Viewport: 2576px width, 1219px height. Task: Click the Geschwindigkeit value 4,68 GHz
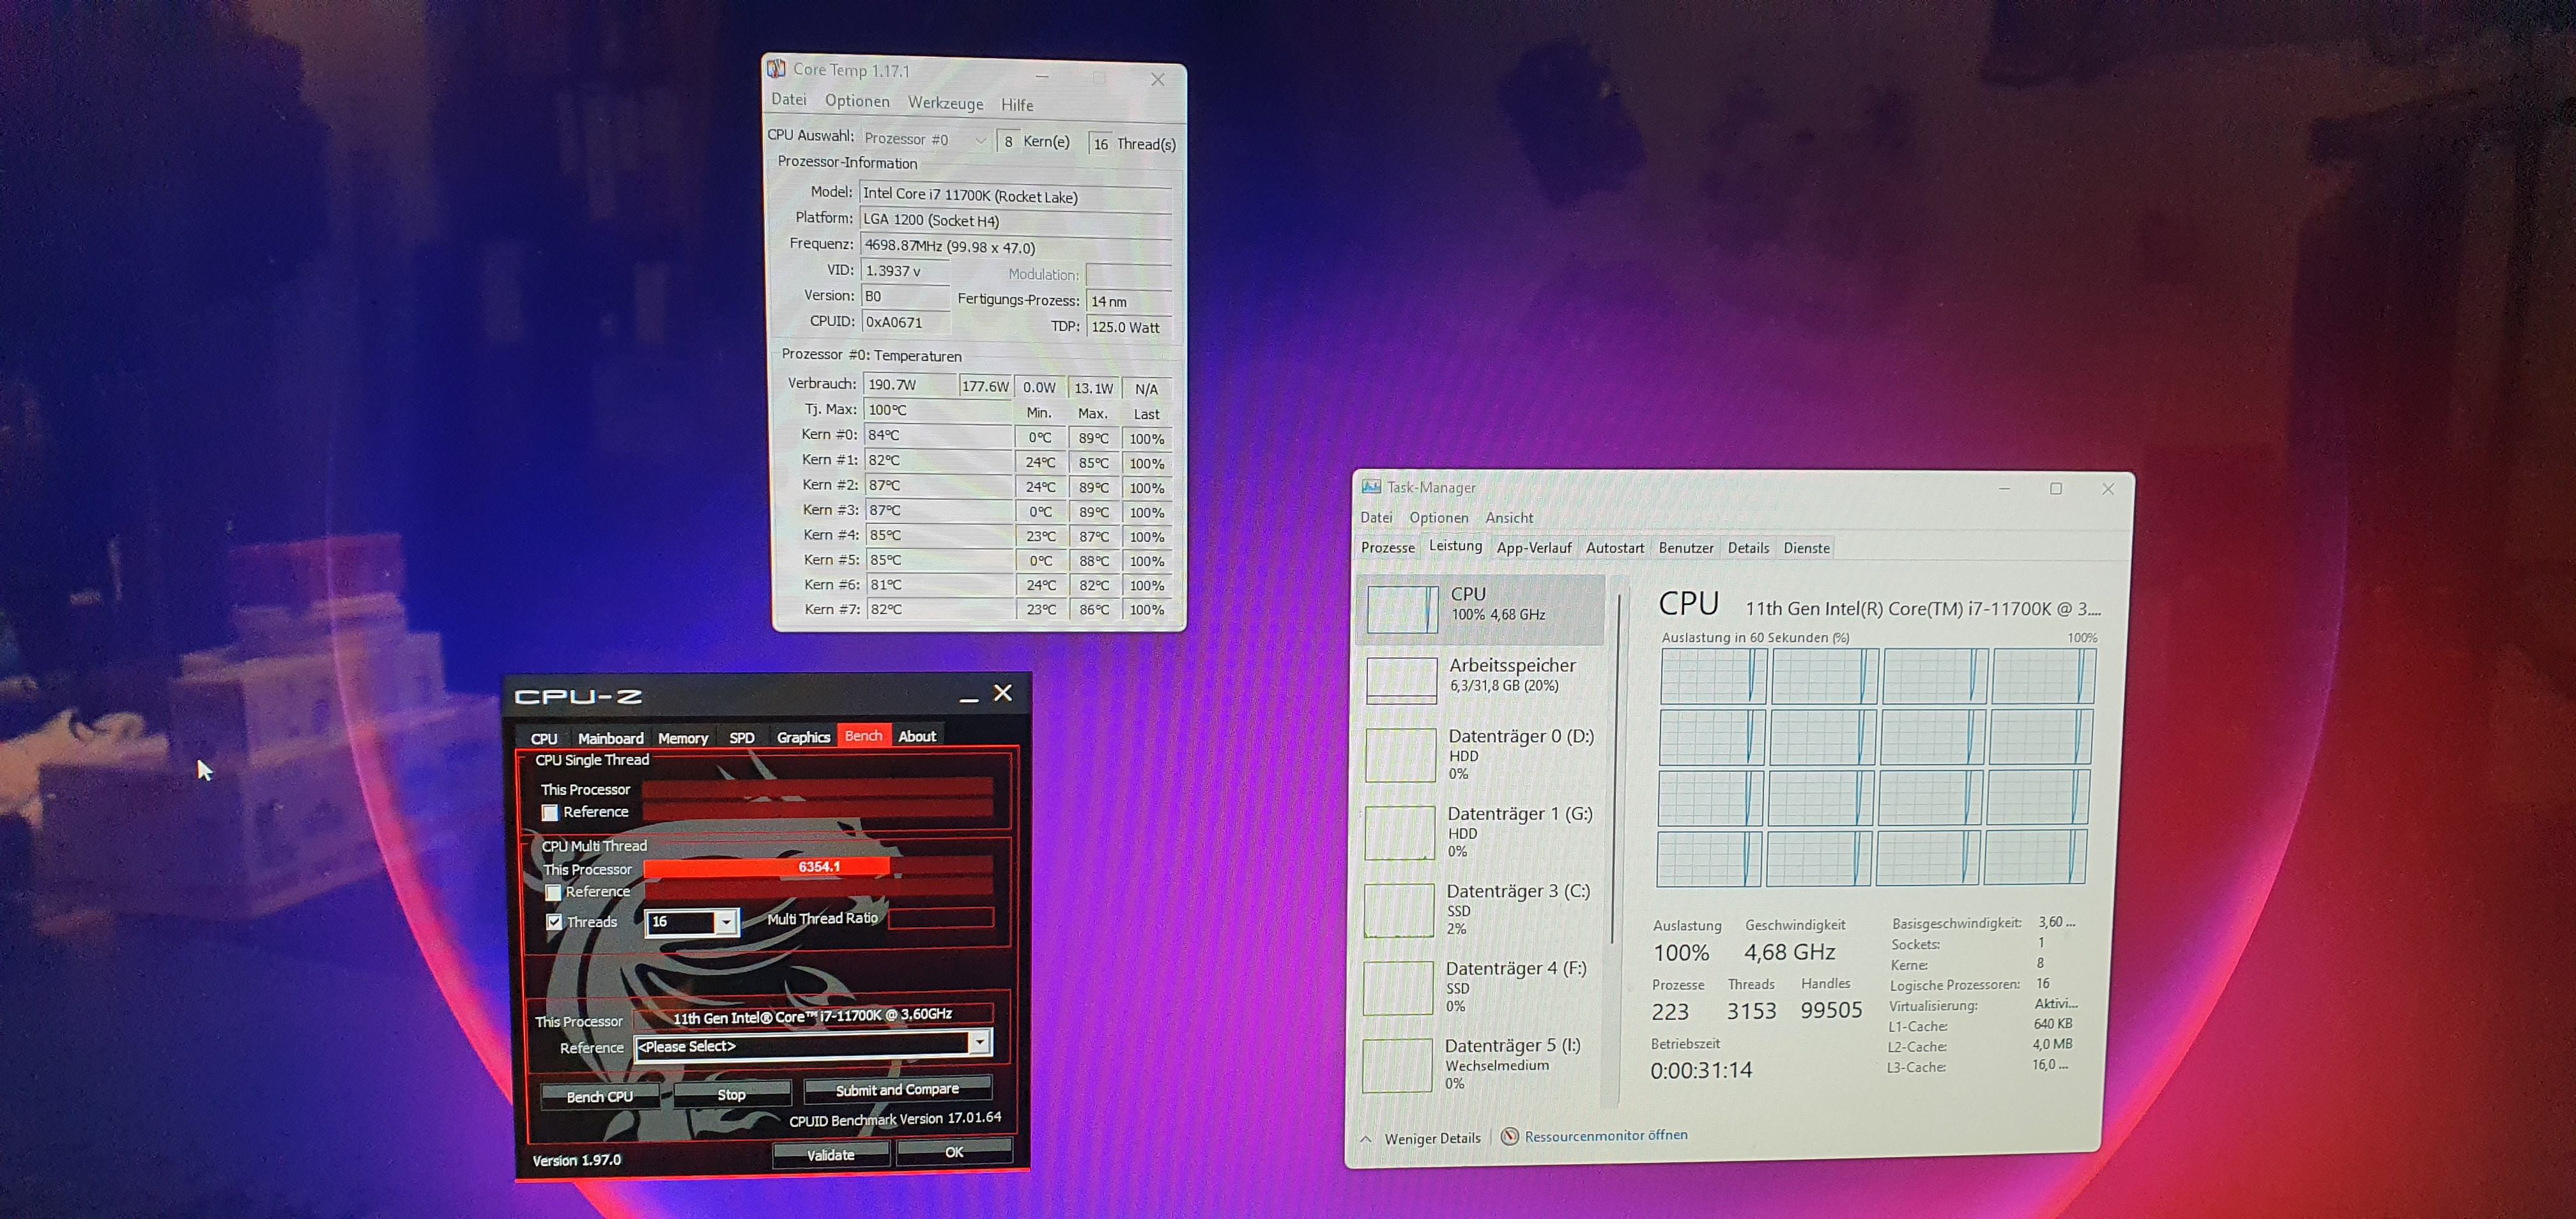[1789, 952]
